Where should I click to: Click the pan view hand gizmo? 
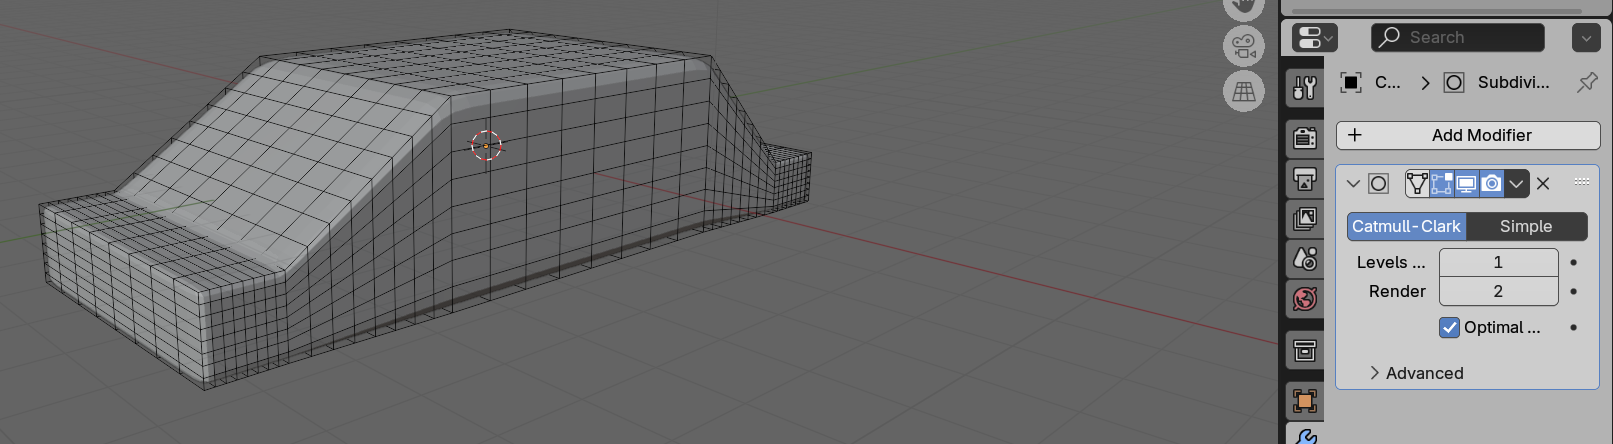click(x=1243, y=7)
